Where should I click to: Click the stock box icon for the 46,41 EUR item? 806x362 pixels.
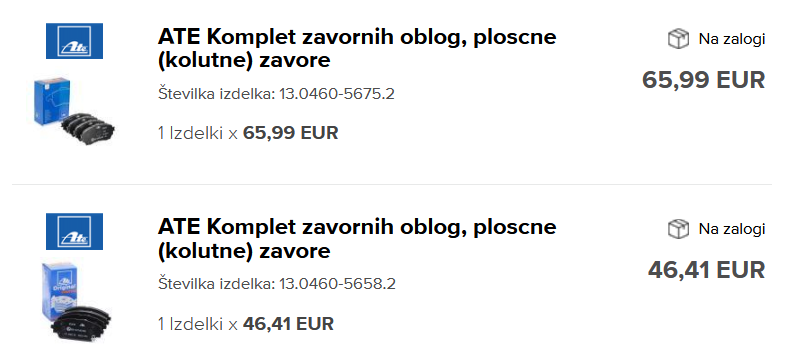pyautogui.click(x=678, y=229)
